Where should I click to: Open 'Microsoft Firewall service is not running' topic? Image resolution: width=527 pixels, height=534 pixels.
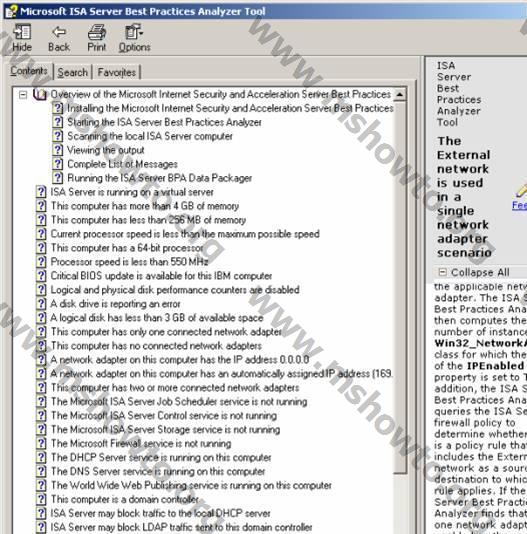coord(141,444)
